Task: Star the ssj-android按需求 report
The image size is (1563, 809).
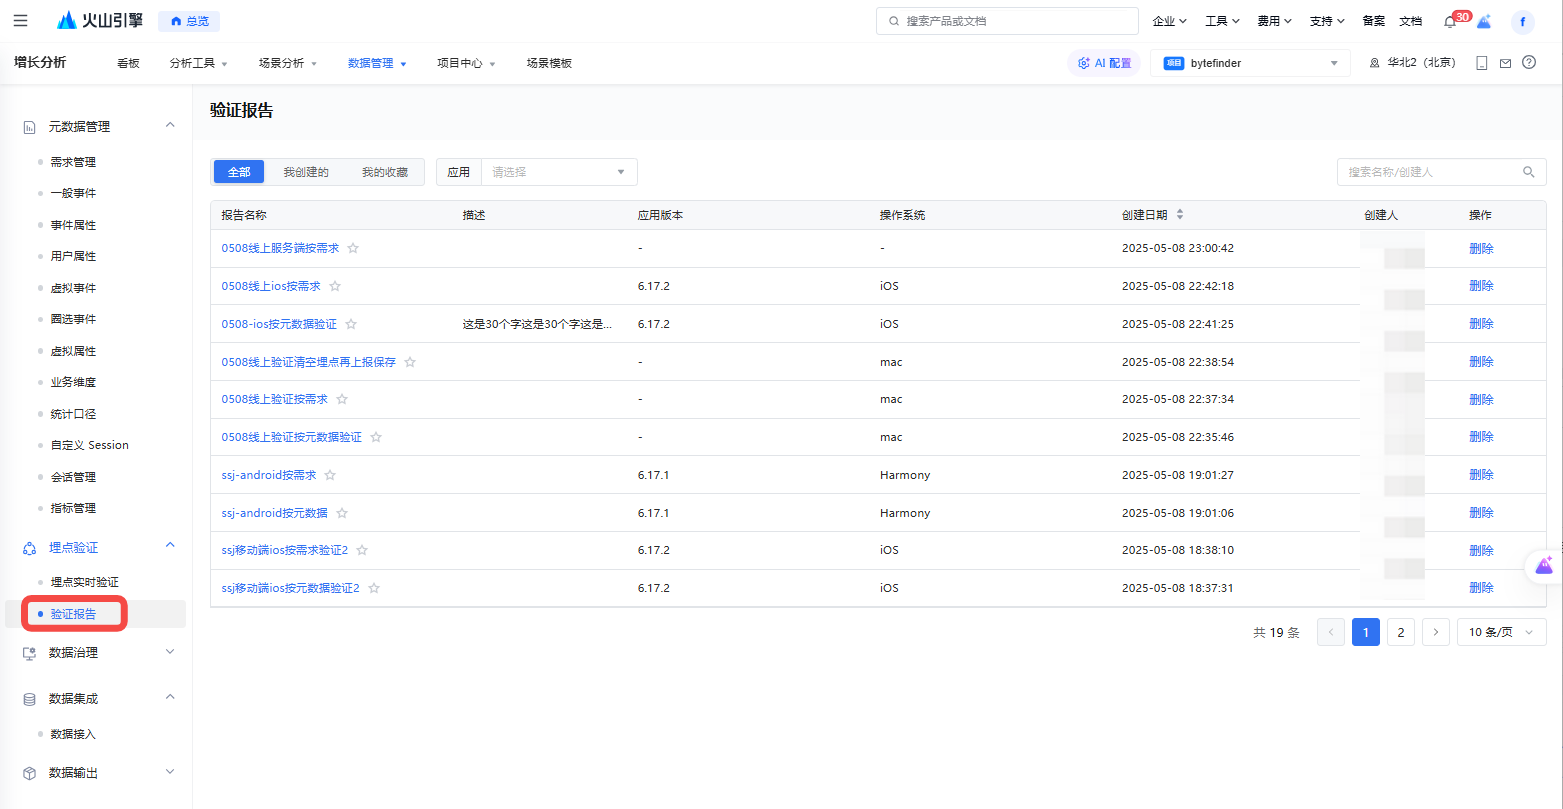Action: (x=330, y=475)
